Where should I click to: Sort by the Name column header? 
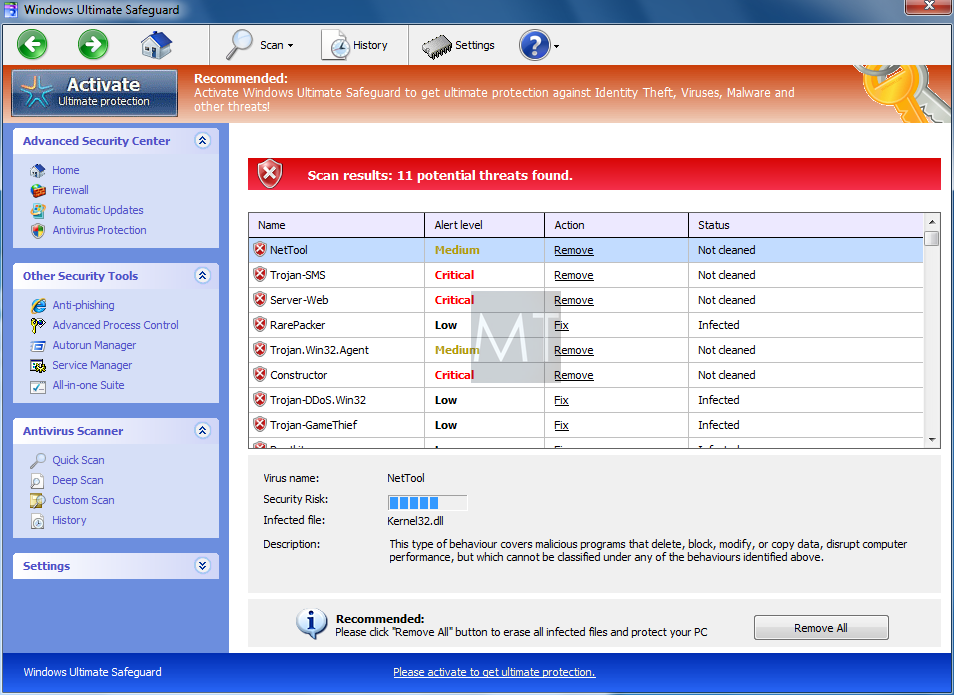336,225
